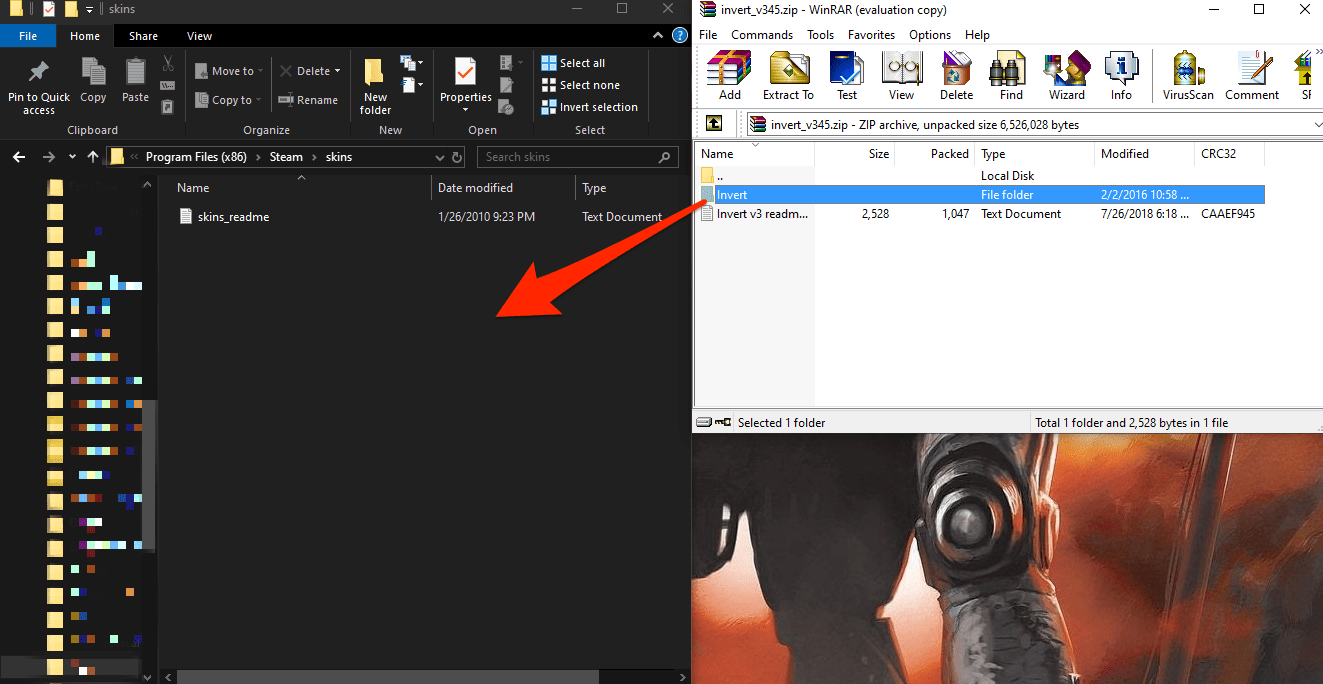Click Copy path icon in Clipboard group

(168, 85)
